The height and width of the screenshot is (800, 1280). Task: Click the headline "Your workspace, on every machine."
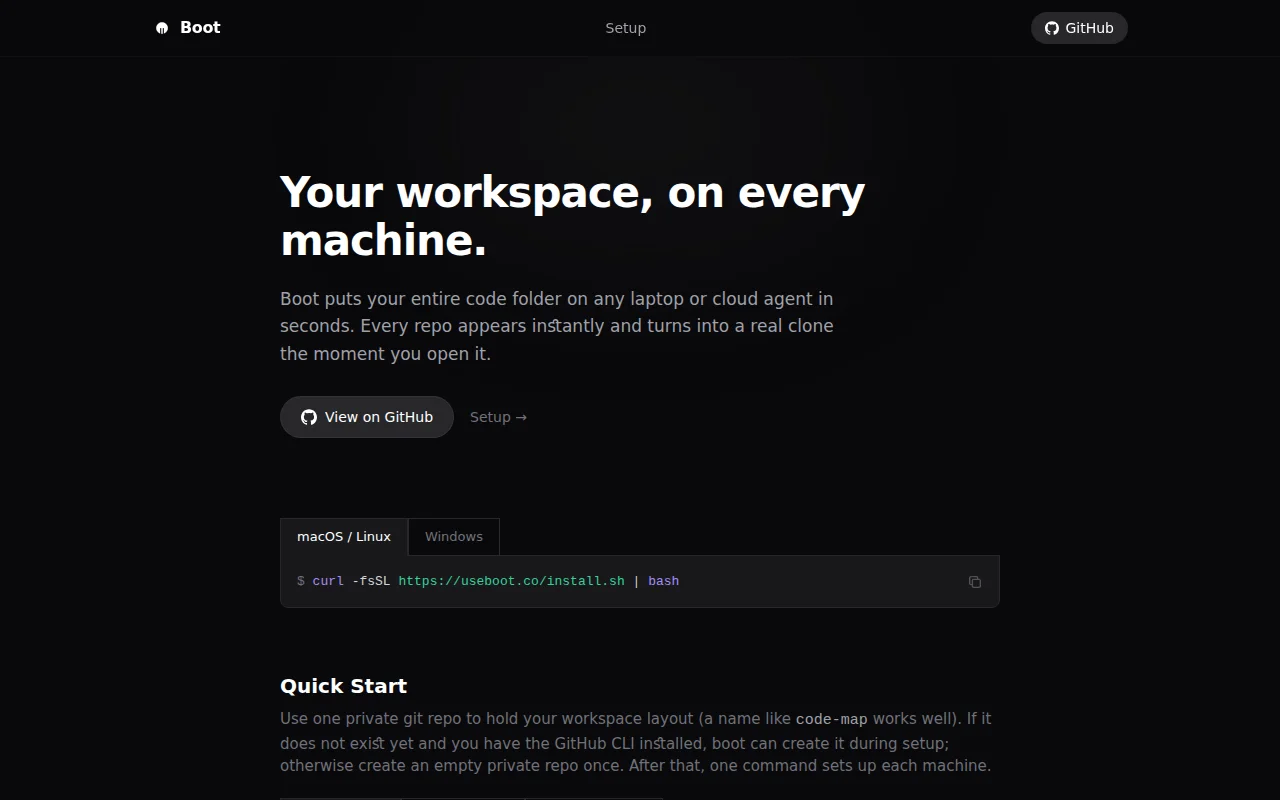[x=573, y=216]
